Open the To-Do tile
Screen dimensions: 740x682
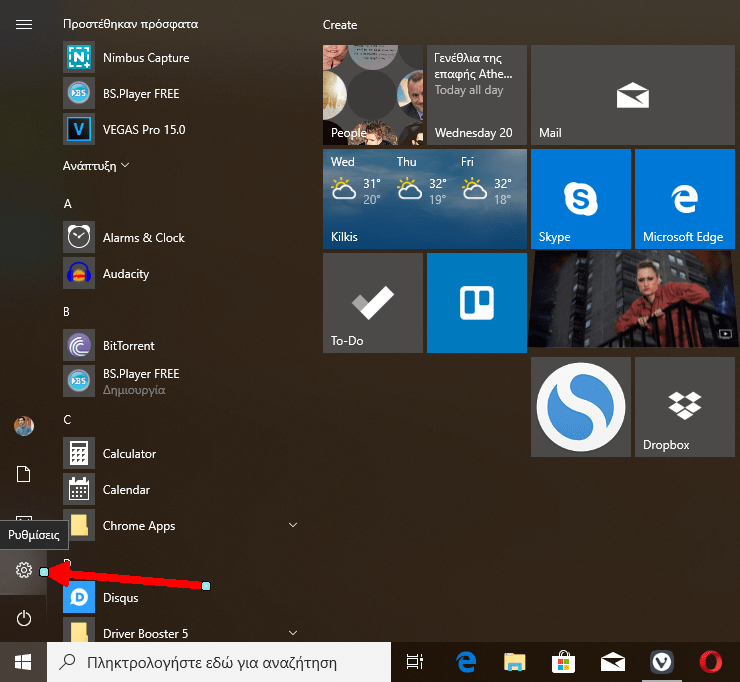coord(373,303)
